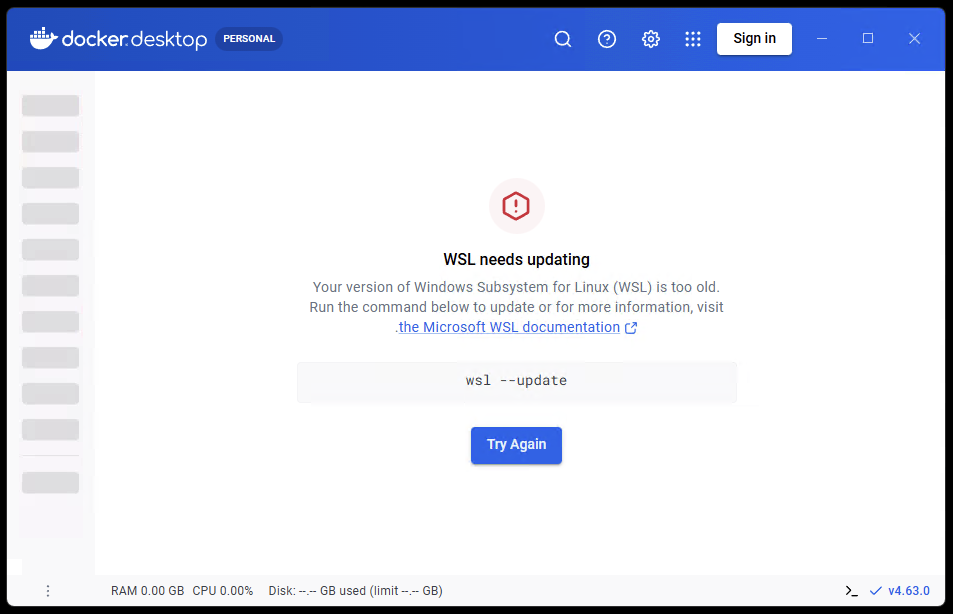Click the Docker whale logo
953x614 pixels.
tap(43, 38)
